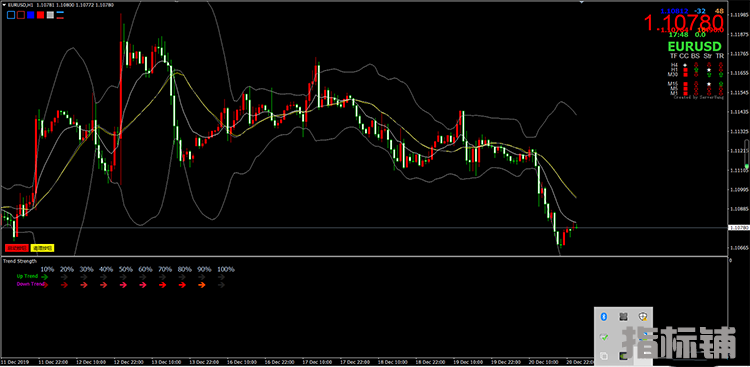Expand the EURUSD,H1 chart title arrow

(x=4, y=5)
